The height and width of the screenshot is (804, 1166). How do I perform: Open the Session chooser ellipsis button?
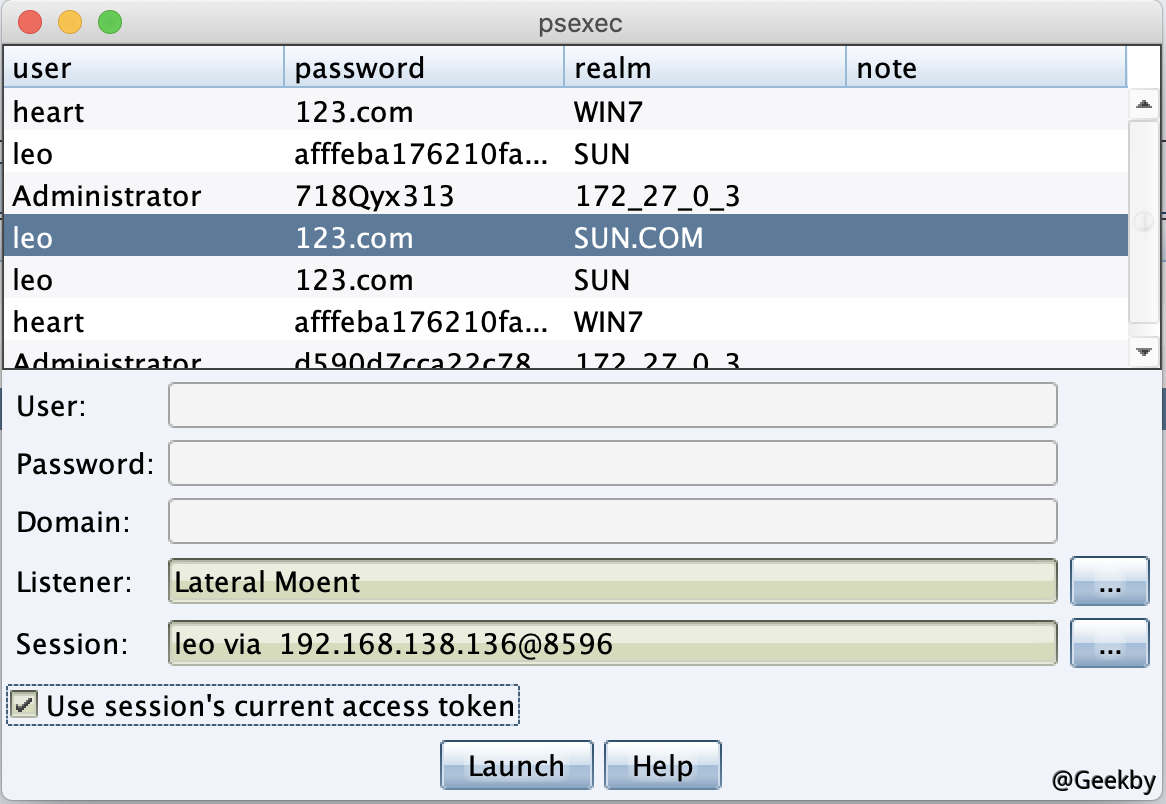pos(1109,644)
